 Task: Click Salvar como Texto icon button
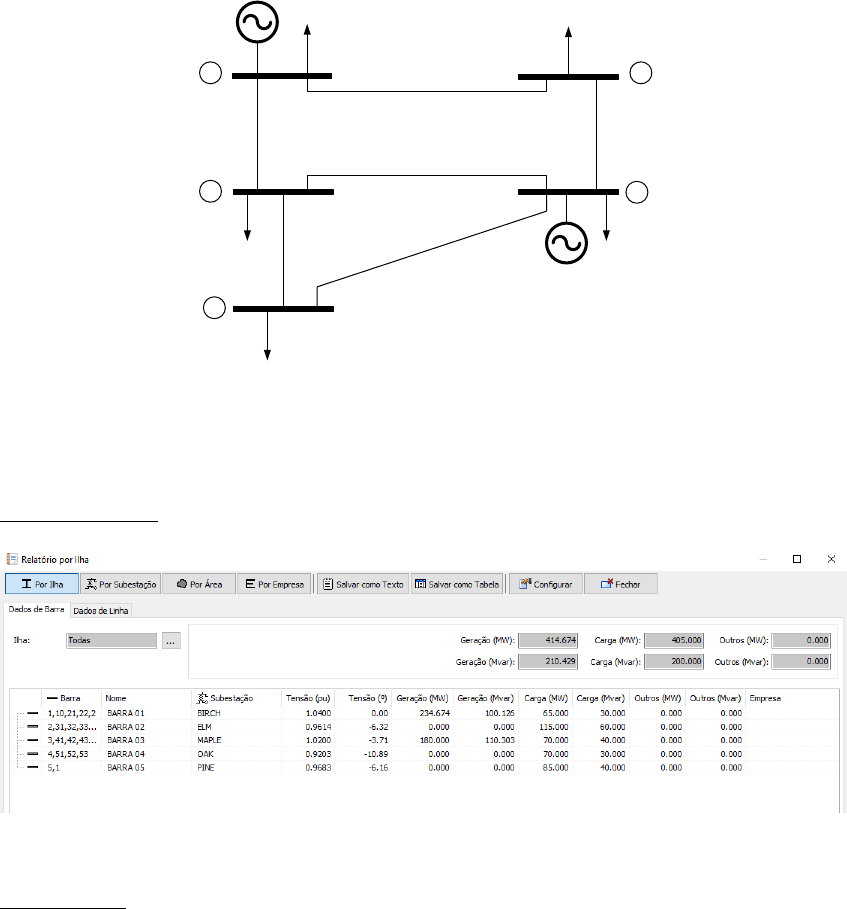pyautogui.click(x=362, y=584)
